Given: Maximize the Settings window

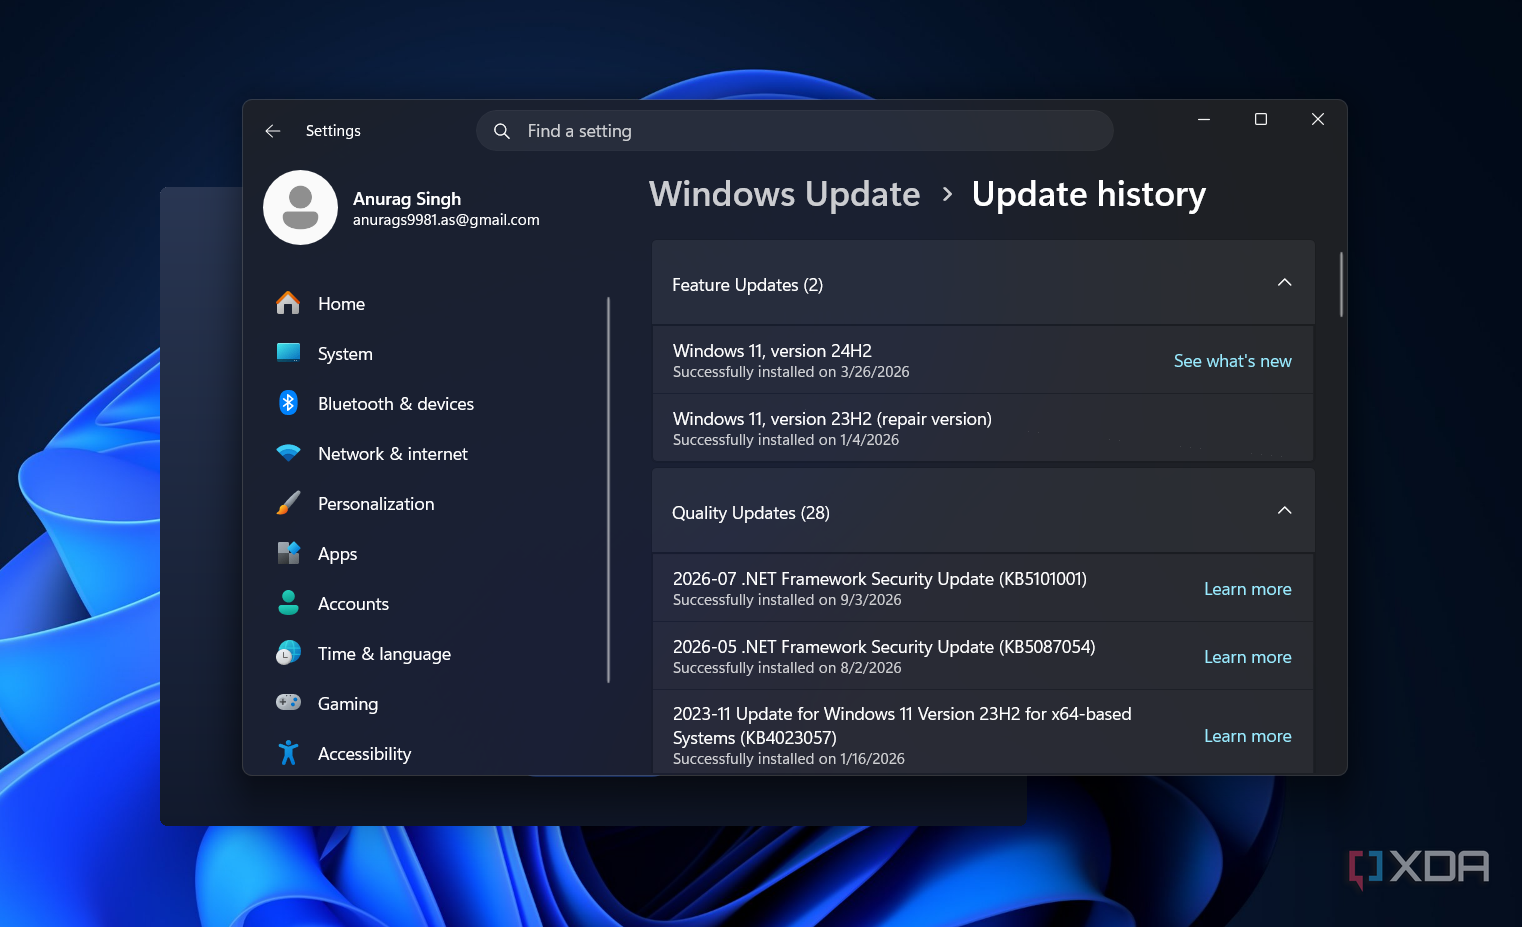Looking at the screenshot, I should click(x=1261, y=119).
